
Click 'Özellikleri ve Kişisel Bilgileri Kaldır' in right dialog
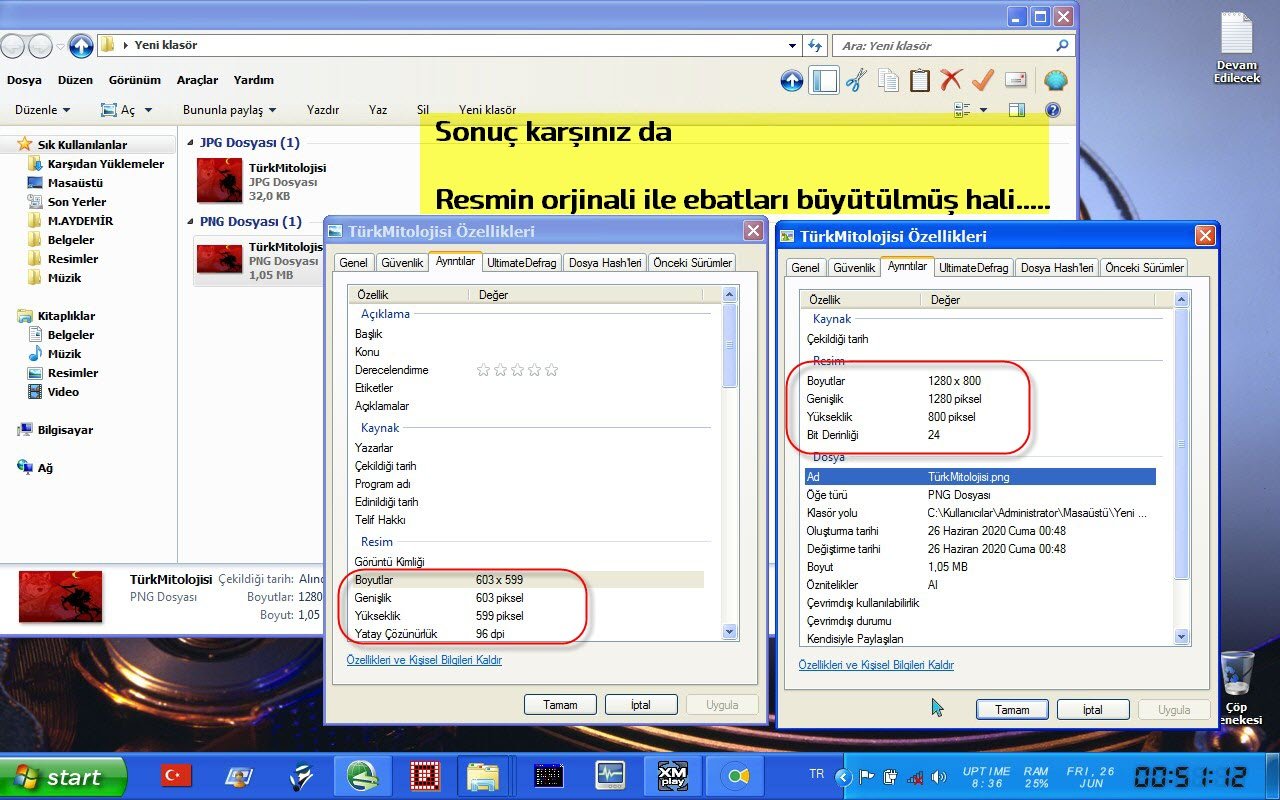pyautogui.click(x=876, y=665)
